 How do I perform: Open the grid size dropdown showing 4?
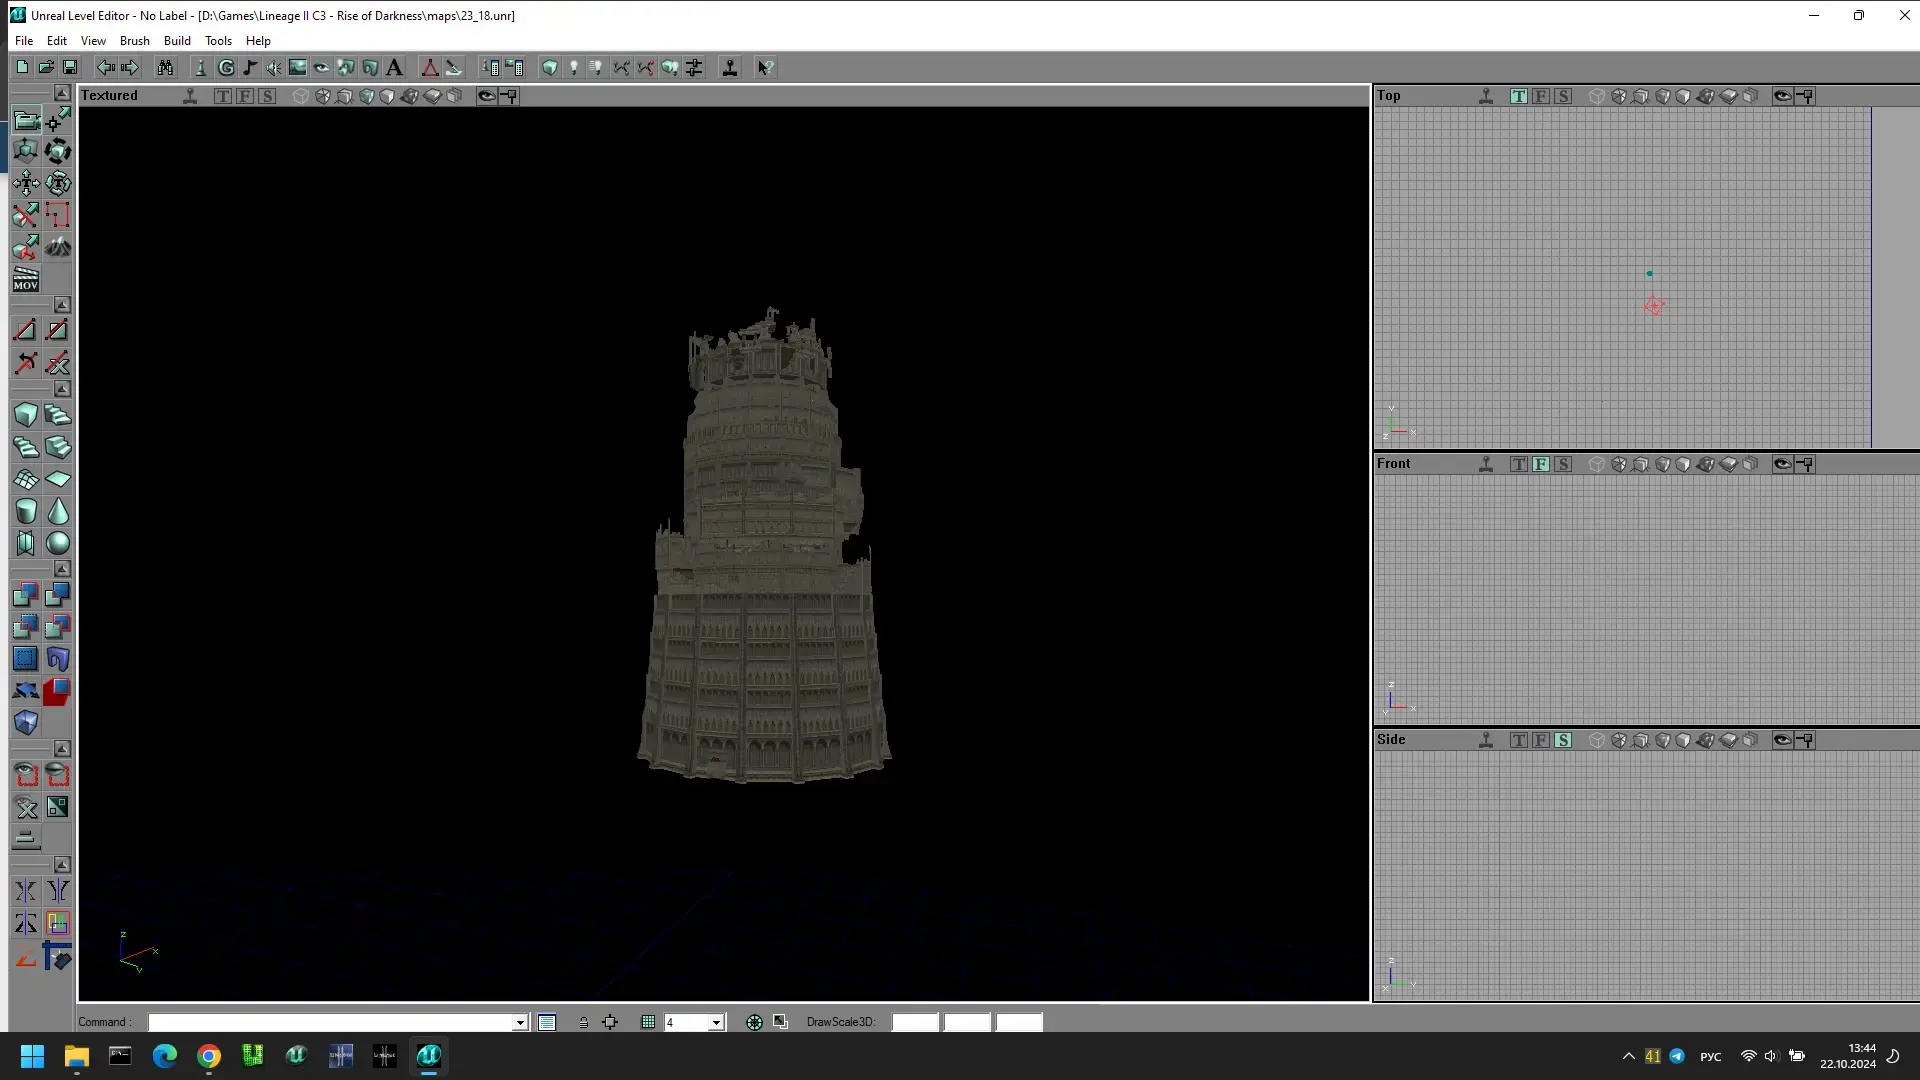point(716,1022)
